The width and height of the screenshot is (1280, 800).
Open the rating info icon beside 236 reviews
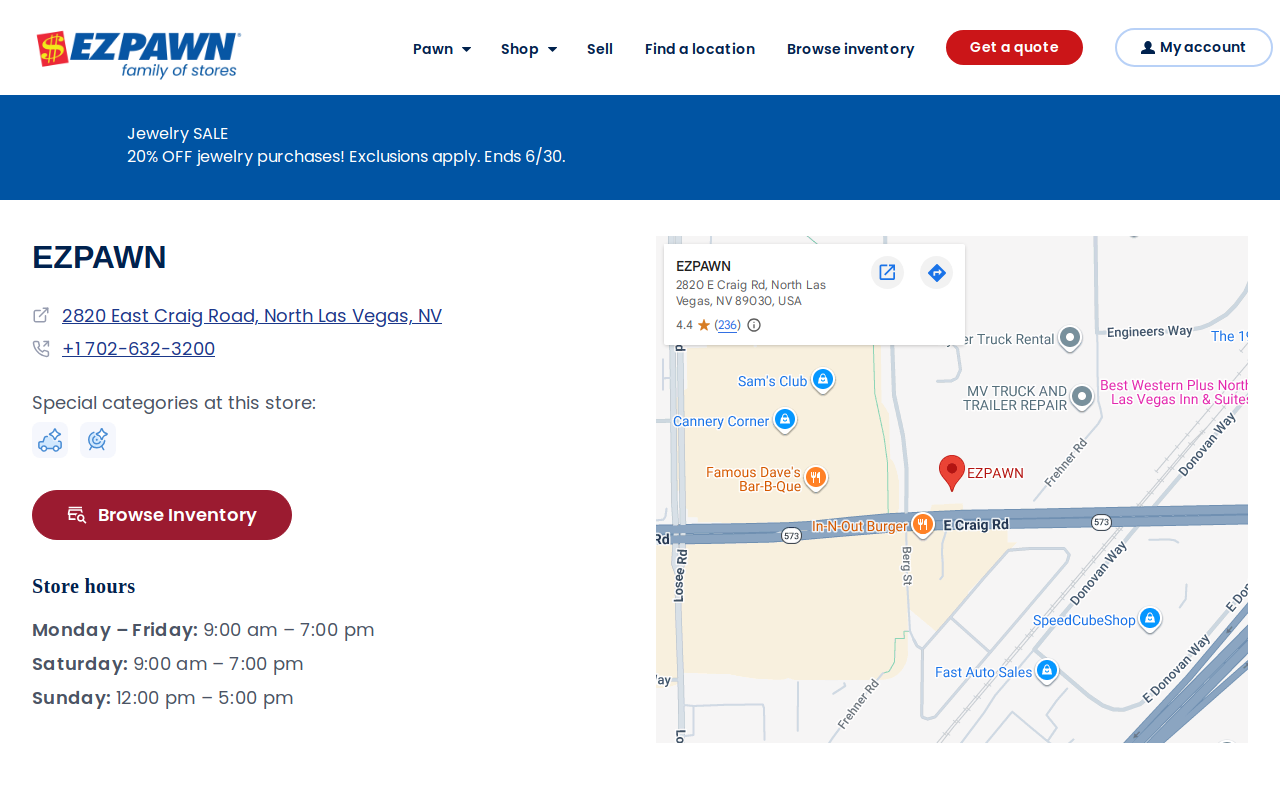(754, 325)
